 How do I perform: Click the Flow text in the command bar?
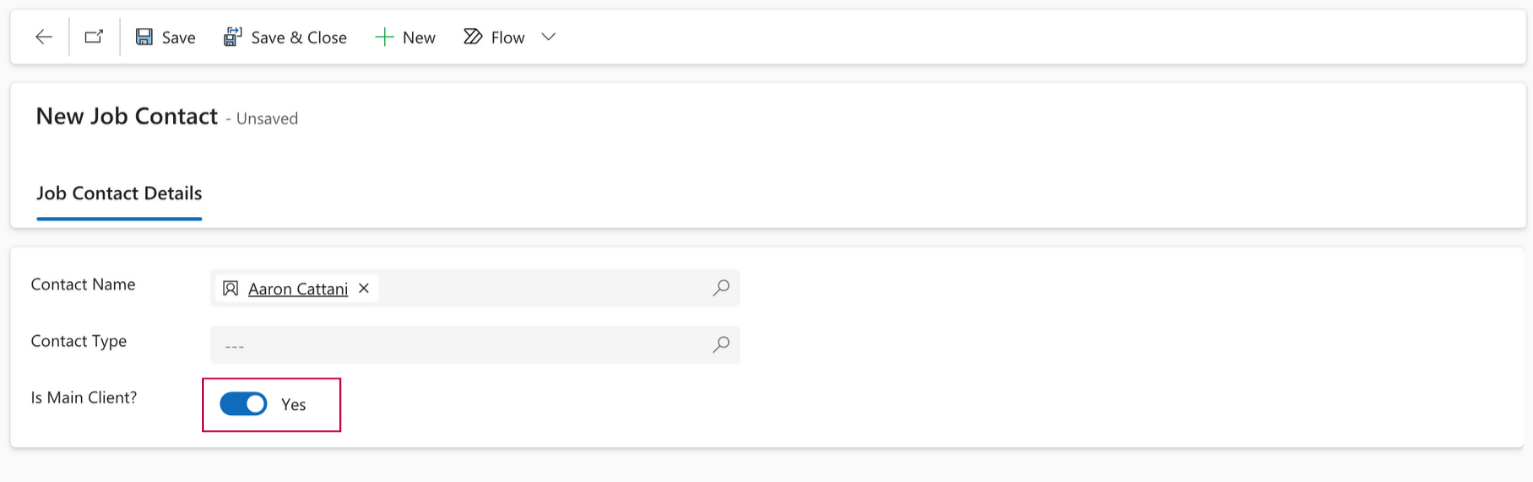click(508, 37)
